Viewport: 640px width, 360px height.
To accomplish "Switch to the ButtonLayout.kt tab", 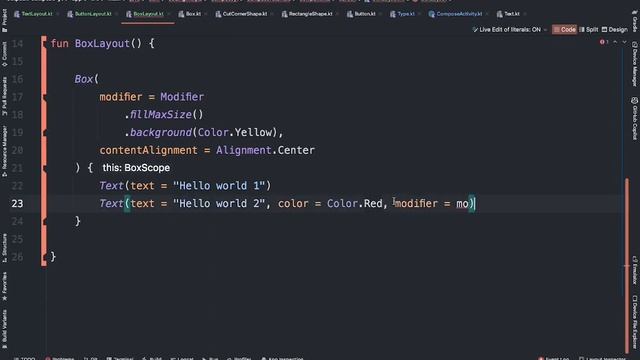I will click(93, 14).
